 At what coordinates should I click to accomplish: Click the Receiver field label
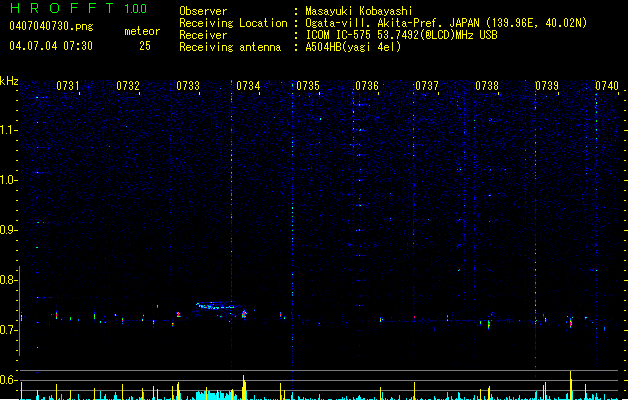coord(203,35)
